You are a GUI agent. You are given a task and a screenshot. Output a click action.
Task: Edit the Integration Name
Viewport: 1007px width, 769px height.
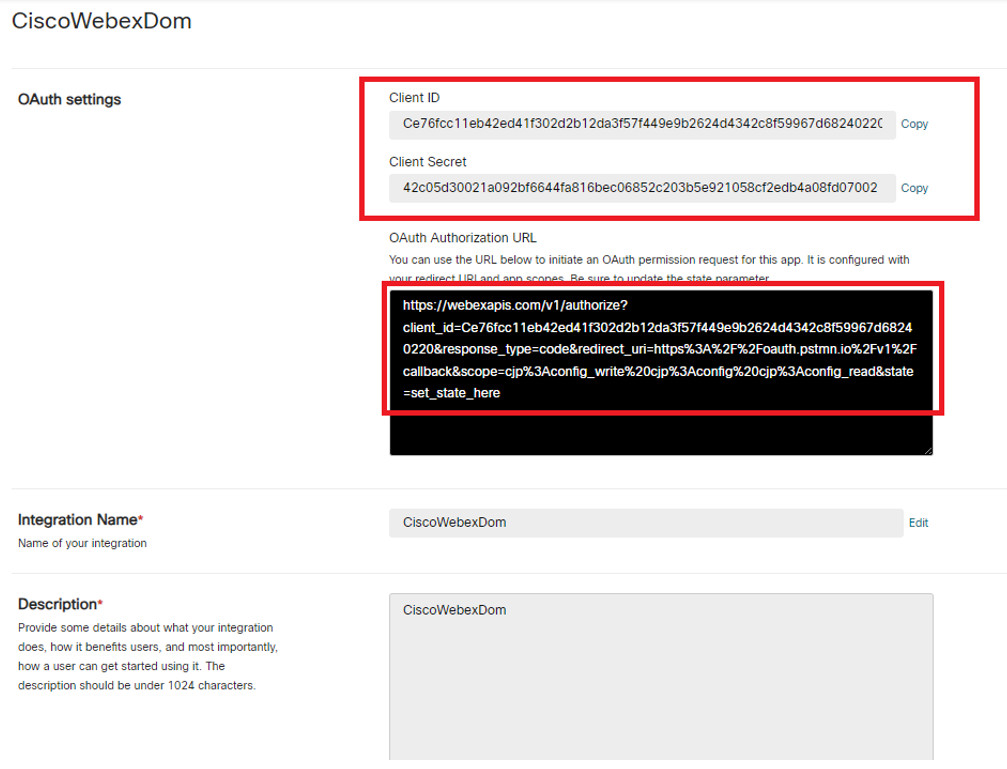point(918,523)
